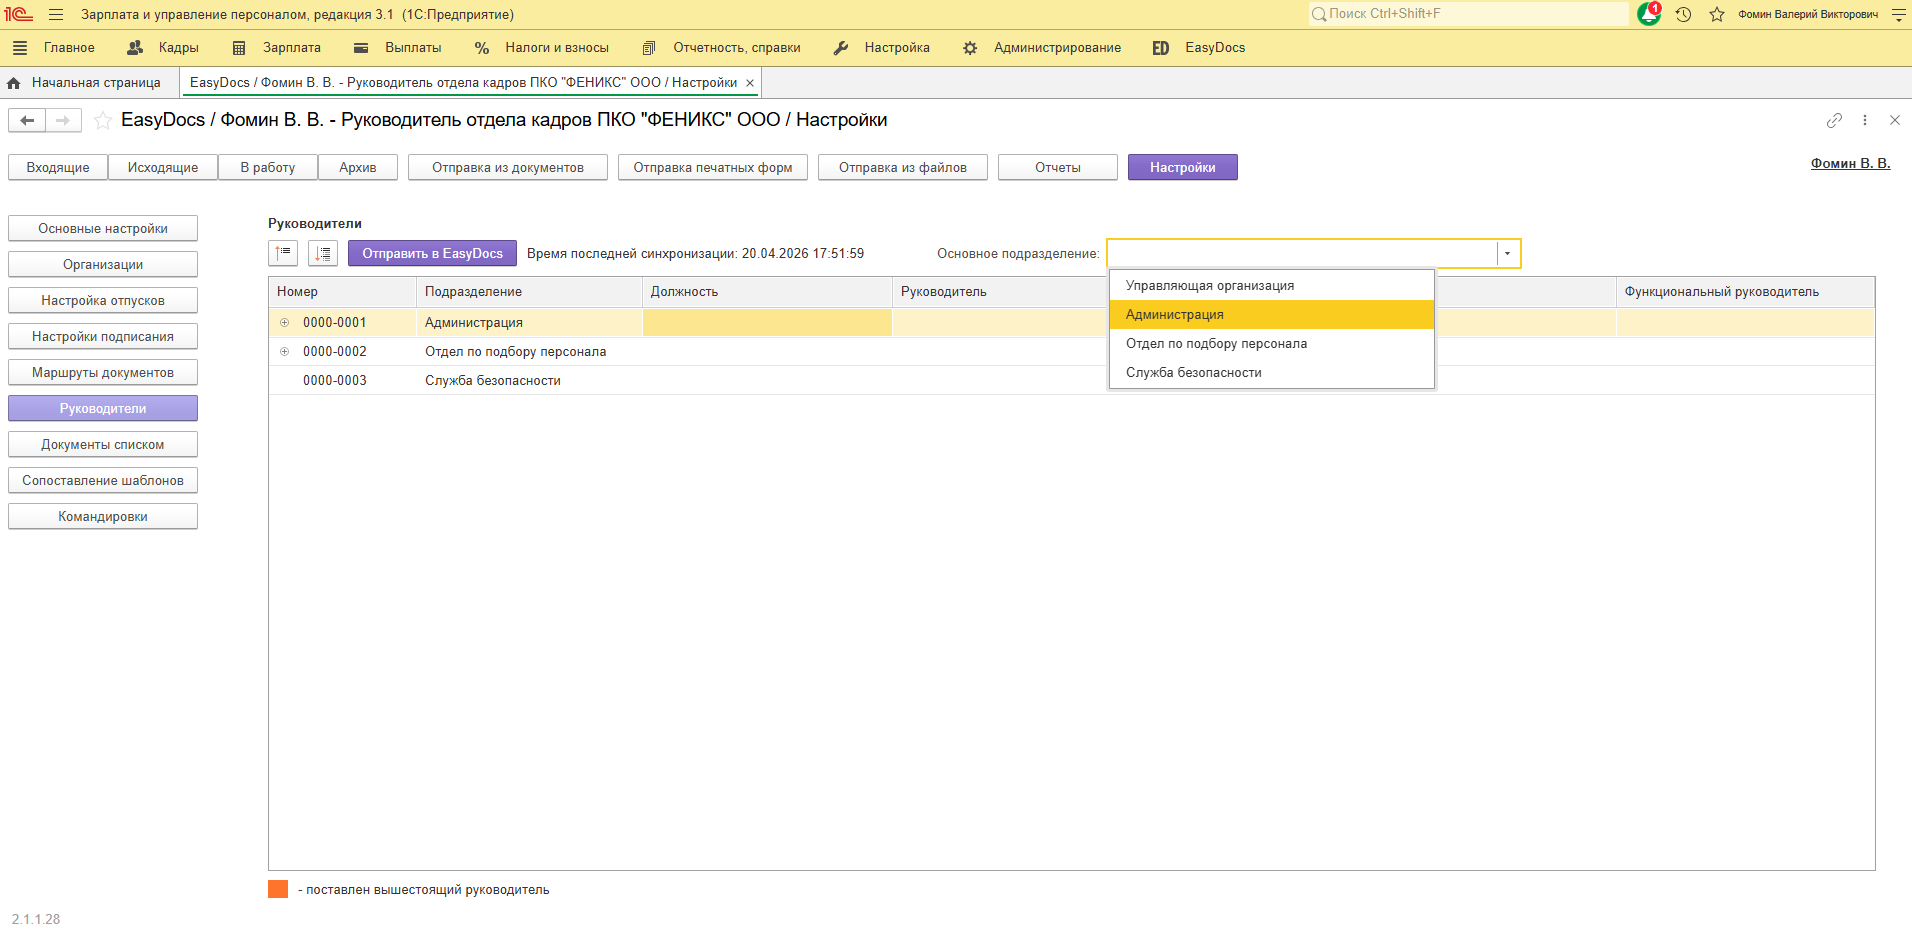The image size is (1912, 941).
Task: Click the sort ascending toolbar icon
Action: (283, 254)
